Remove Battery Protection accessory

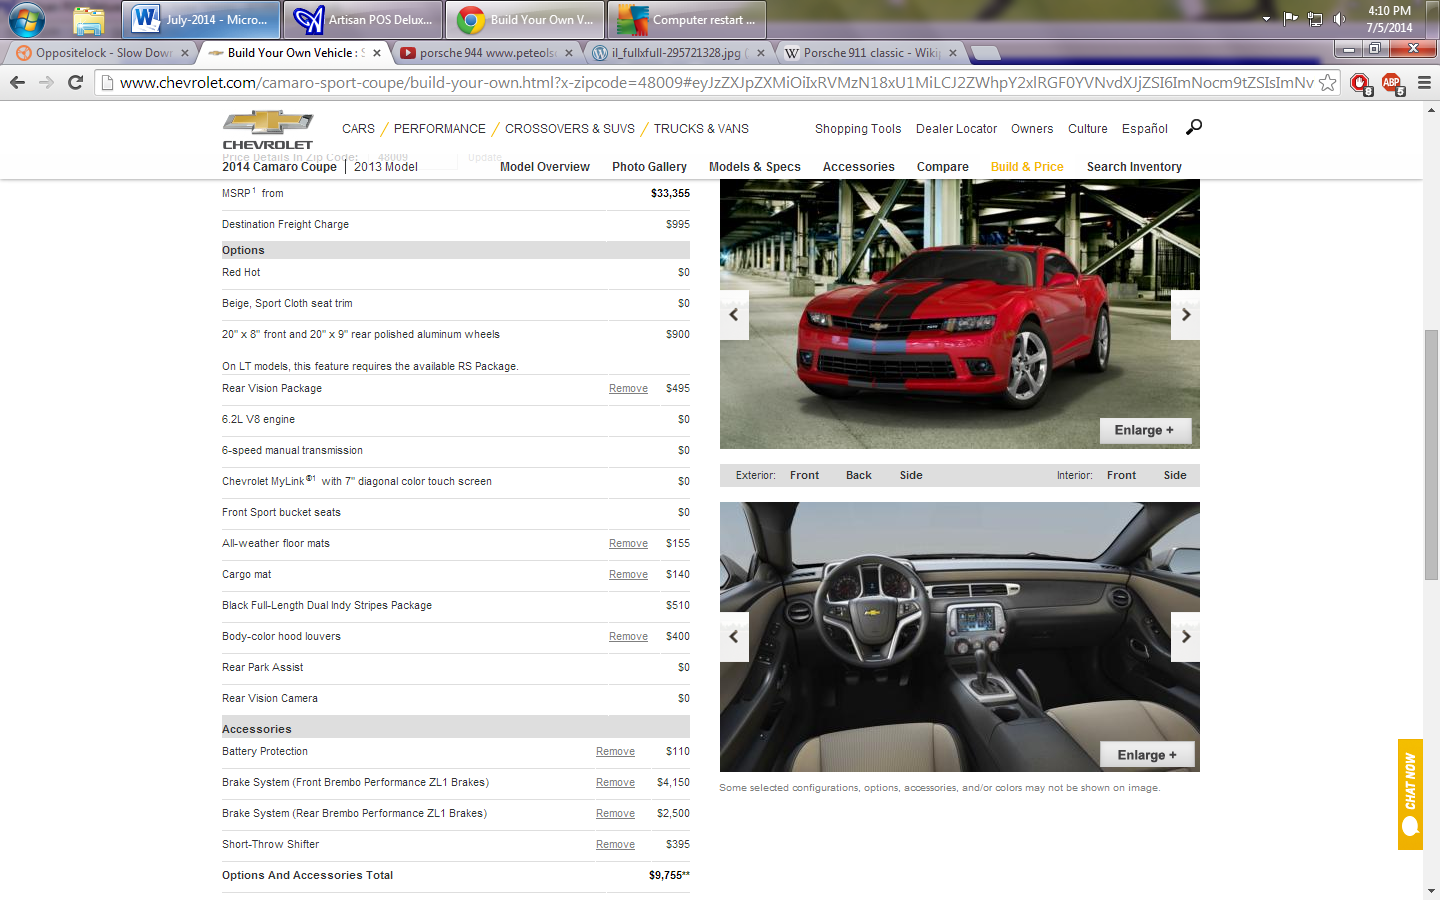[x=615, y=752]
